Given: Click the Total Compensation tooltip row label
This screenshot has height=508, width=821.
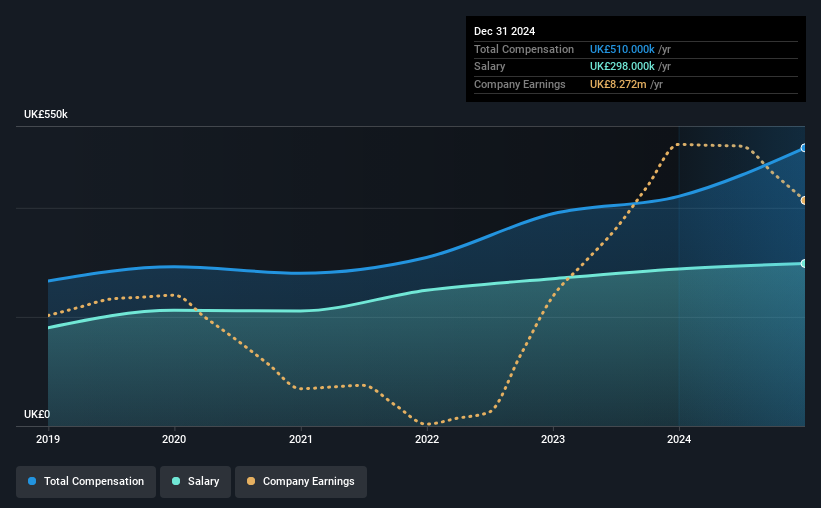Looking at the screenshot, I should click(x=524, y=49).
